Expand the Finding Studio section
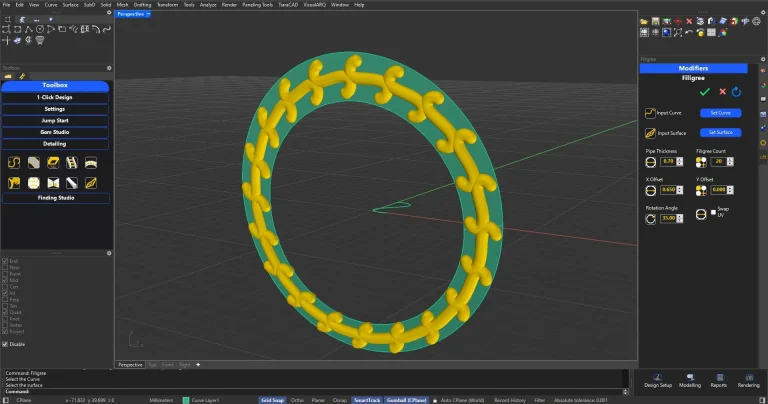 click(x=55, y=198)
